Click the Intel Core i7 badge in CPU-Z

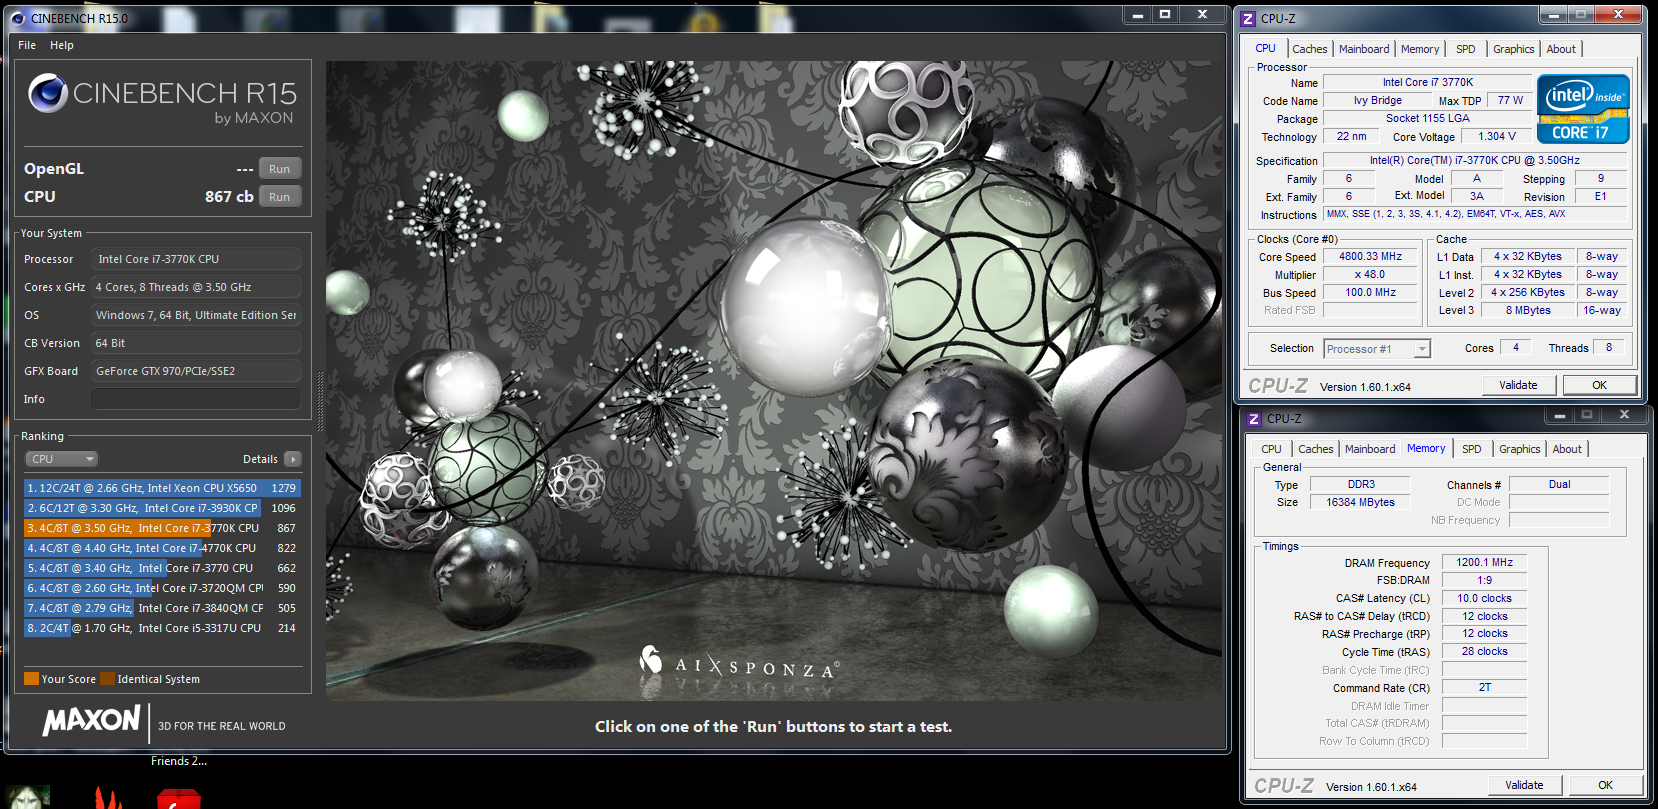1583,109
